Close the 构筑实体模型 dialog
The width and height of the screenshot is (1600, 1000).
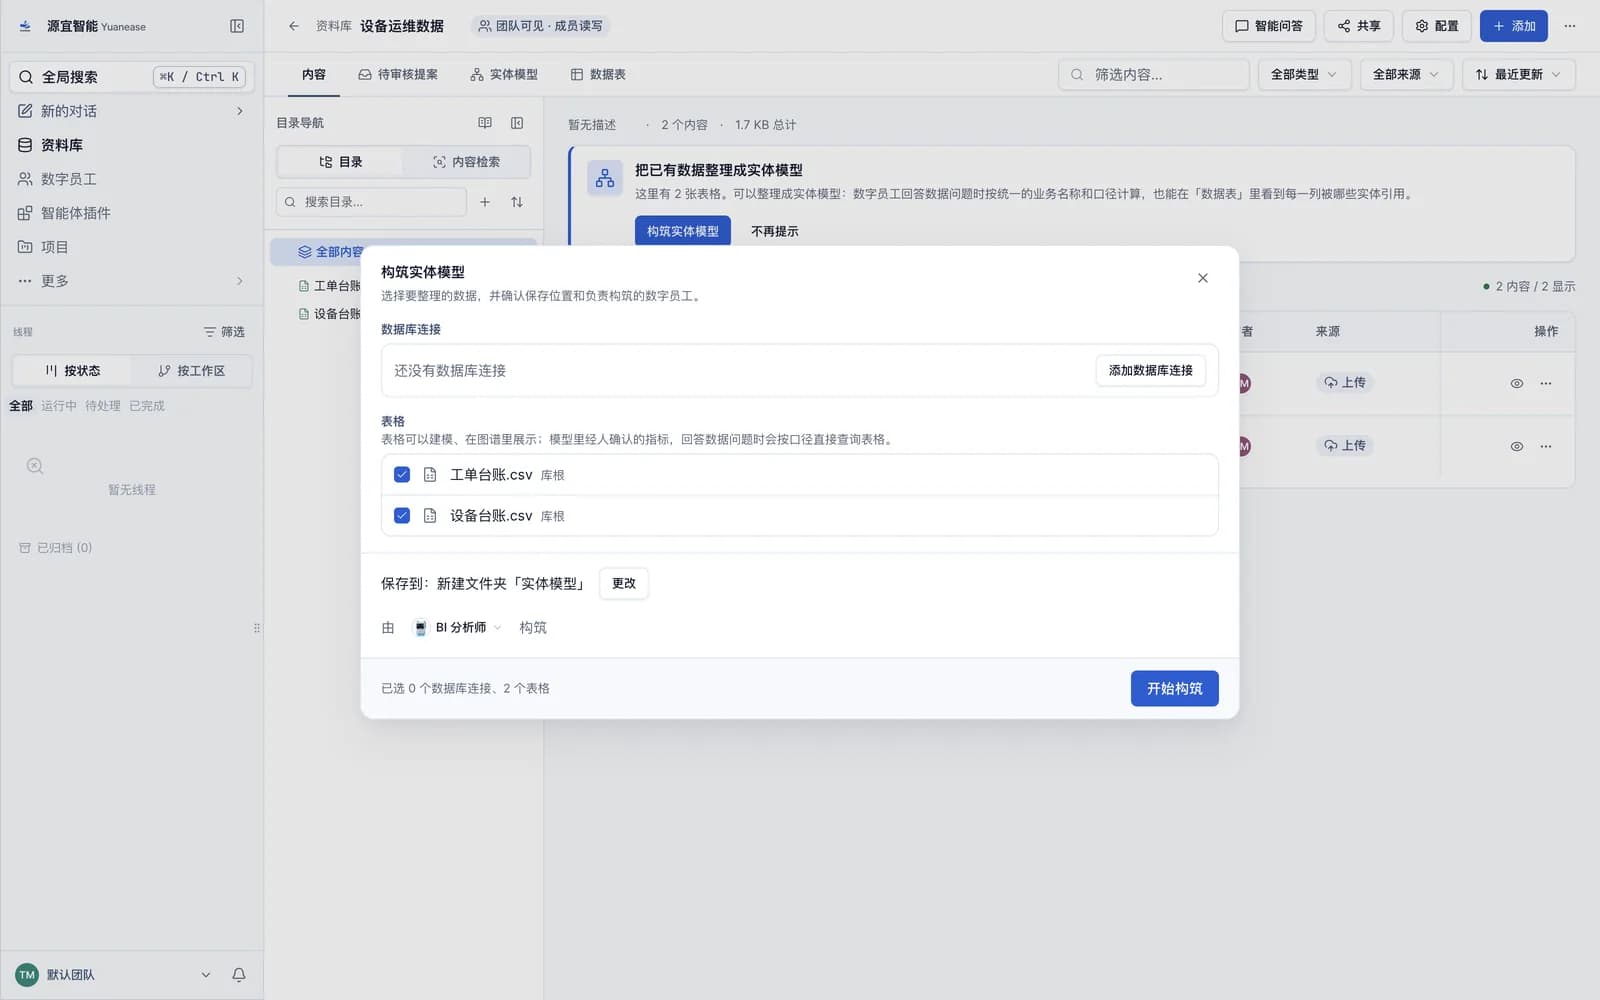(x=1203, y=278)
